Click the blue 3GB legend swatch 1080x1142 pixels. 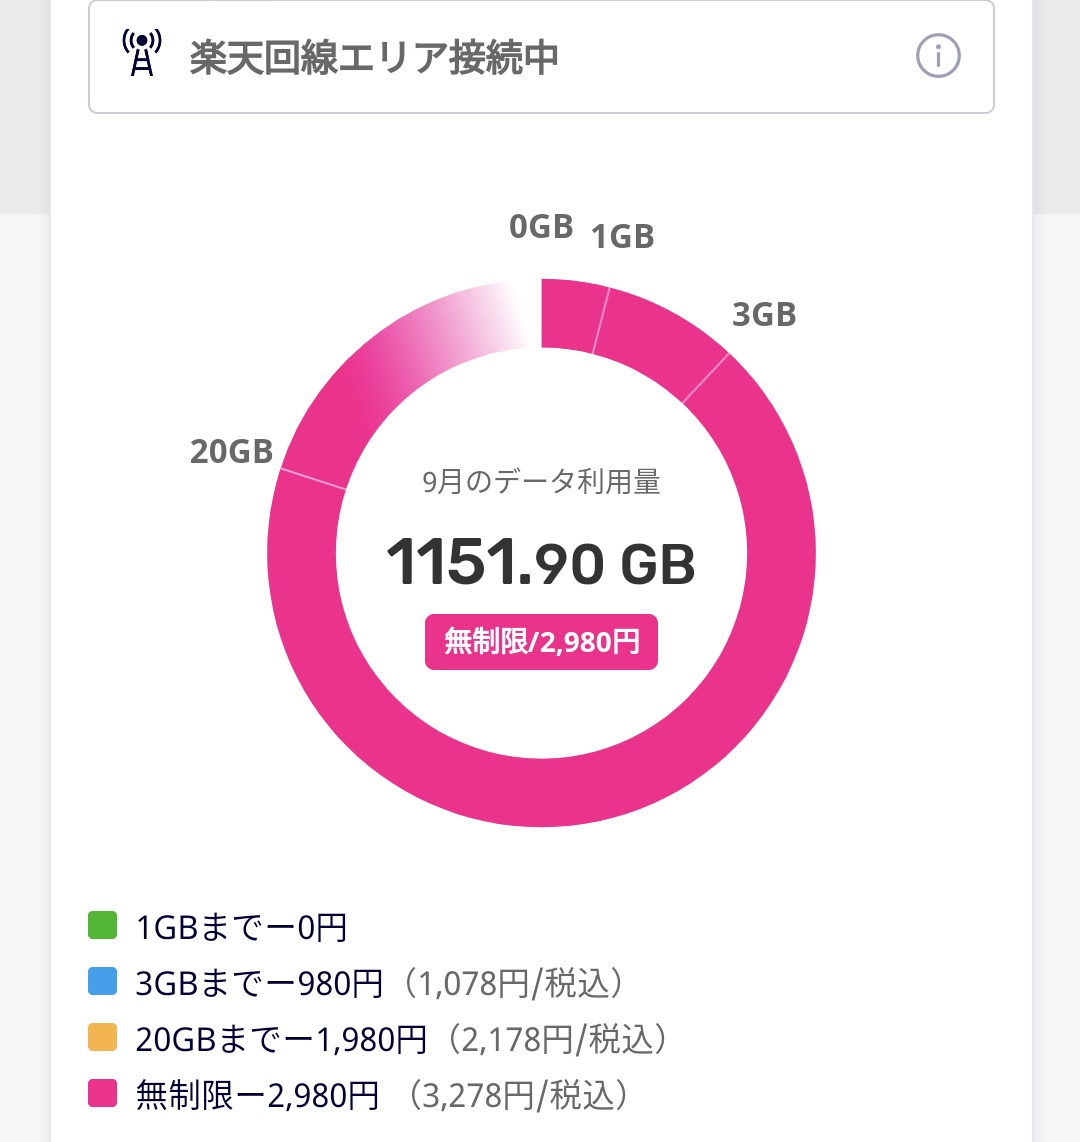tap(103, 982)
